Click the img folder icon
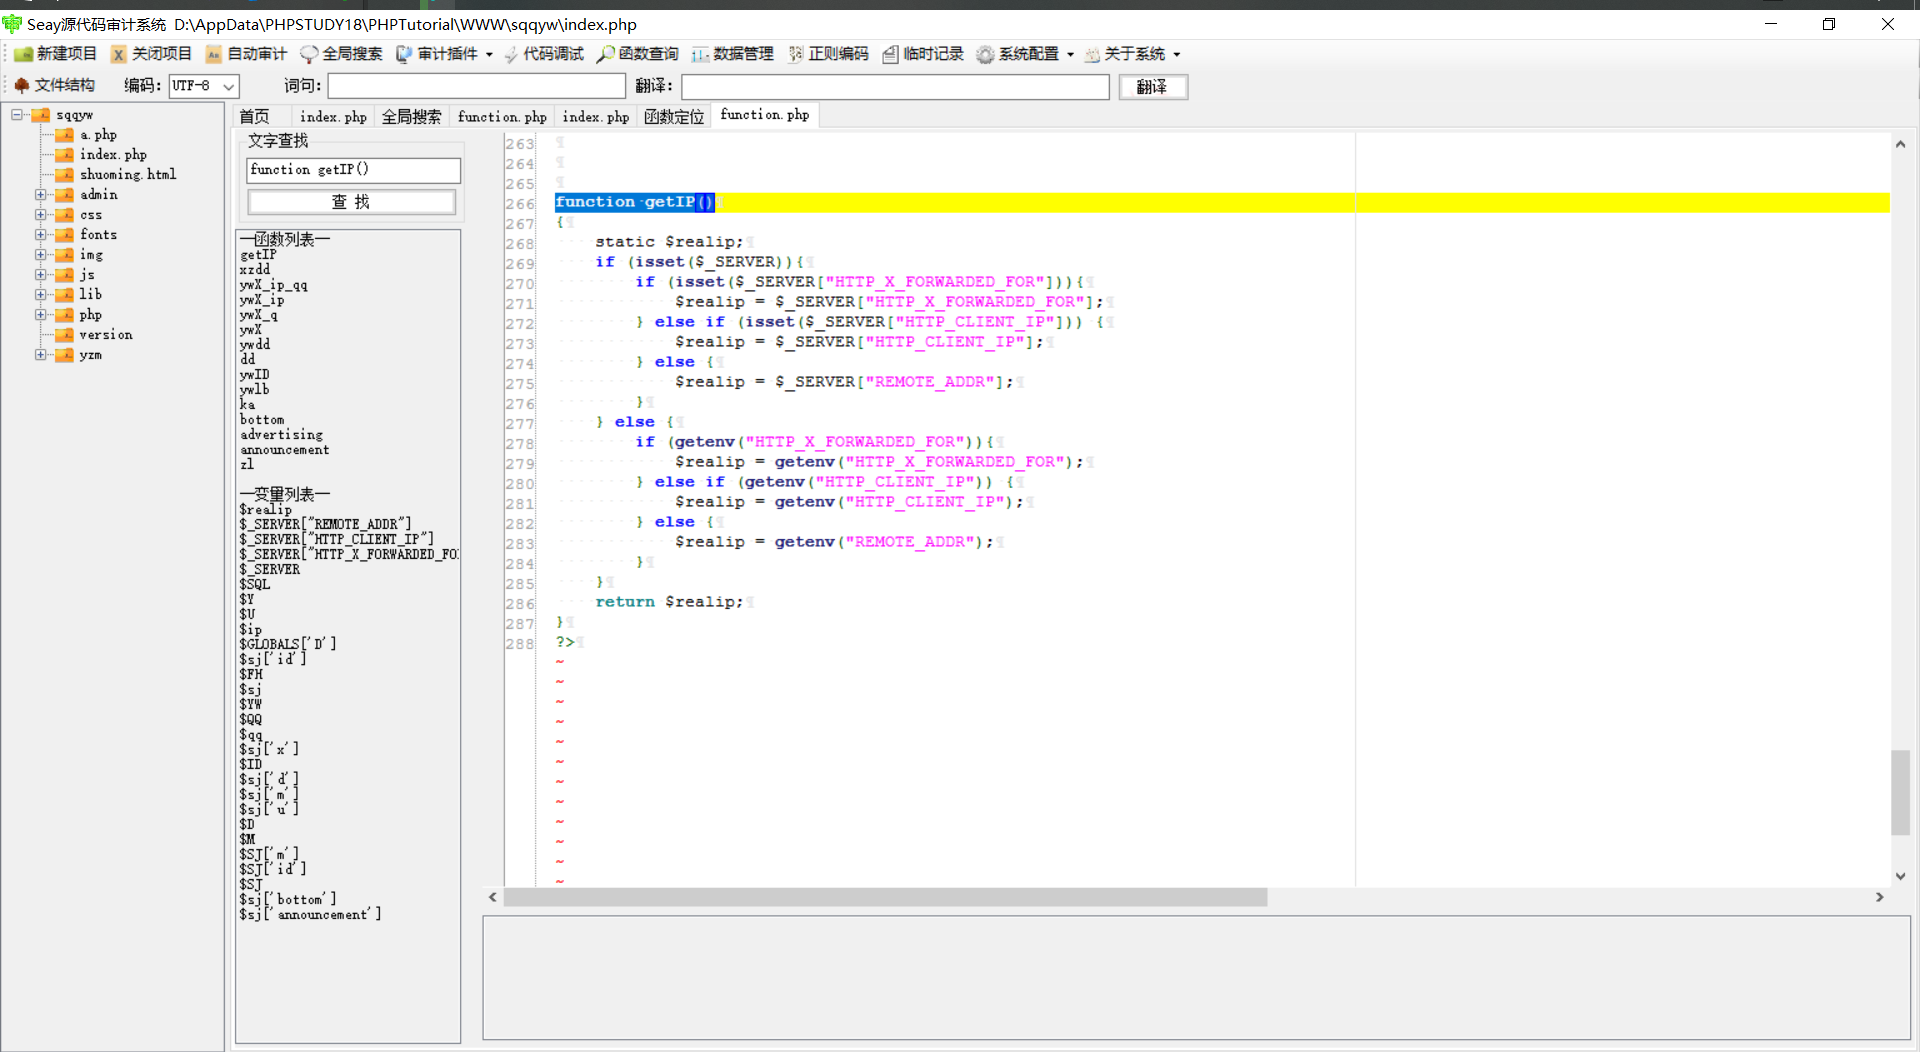 pos(64,255)
